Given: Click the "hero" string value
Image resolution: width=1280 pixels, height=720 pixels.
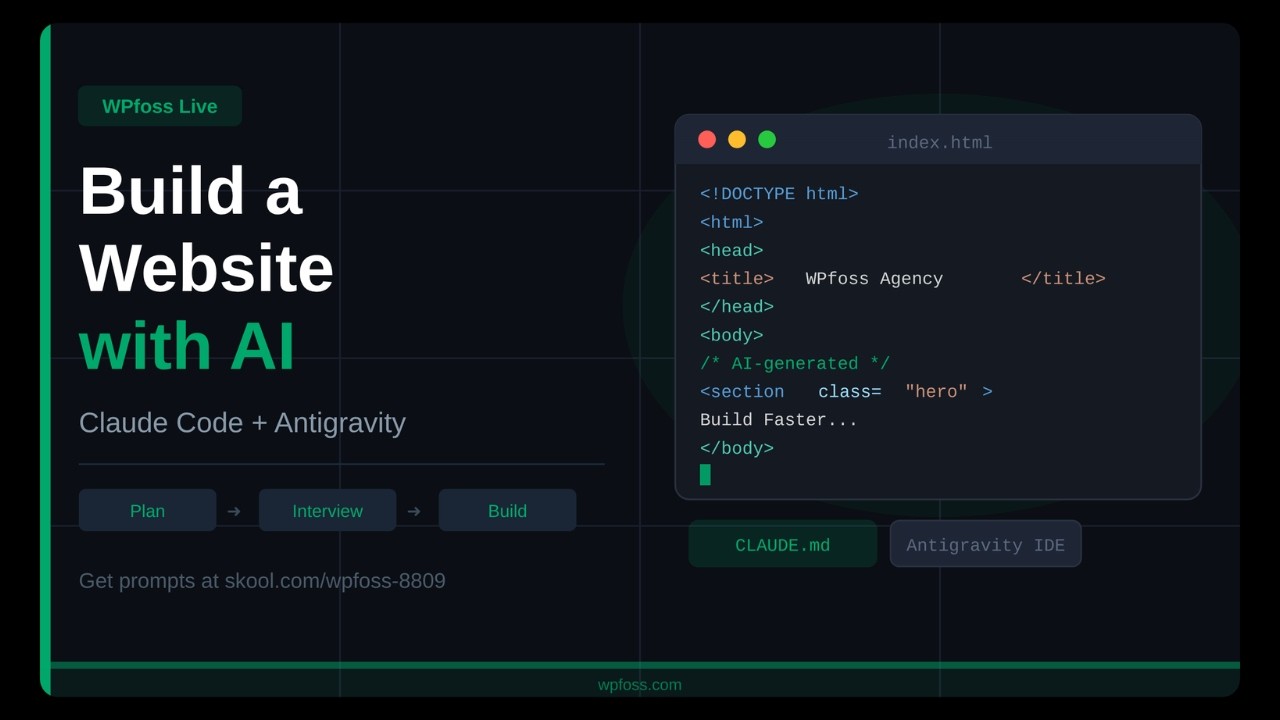Looking at the screenshot, I should pos(936,391).
